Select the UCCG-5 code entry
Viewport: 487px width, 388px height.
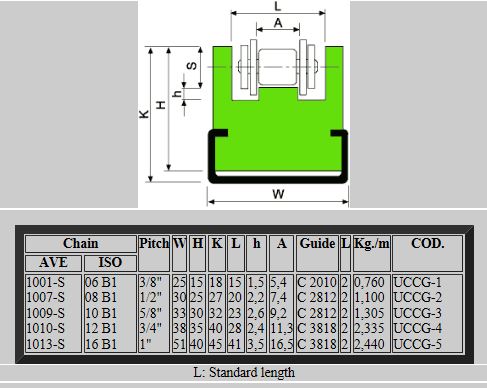click(418, 344)
